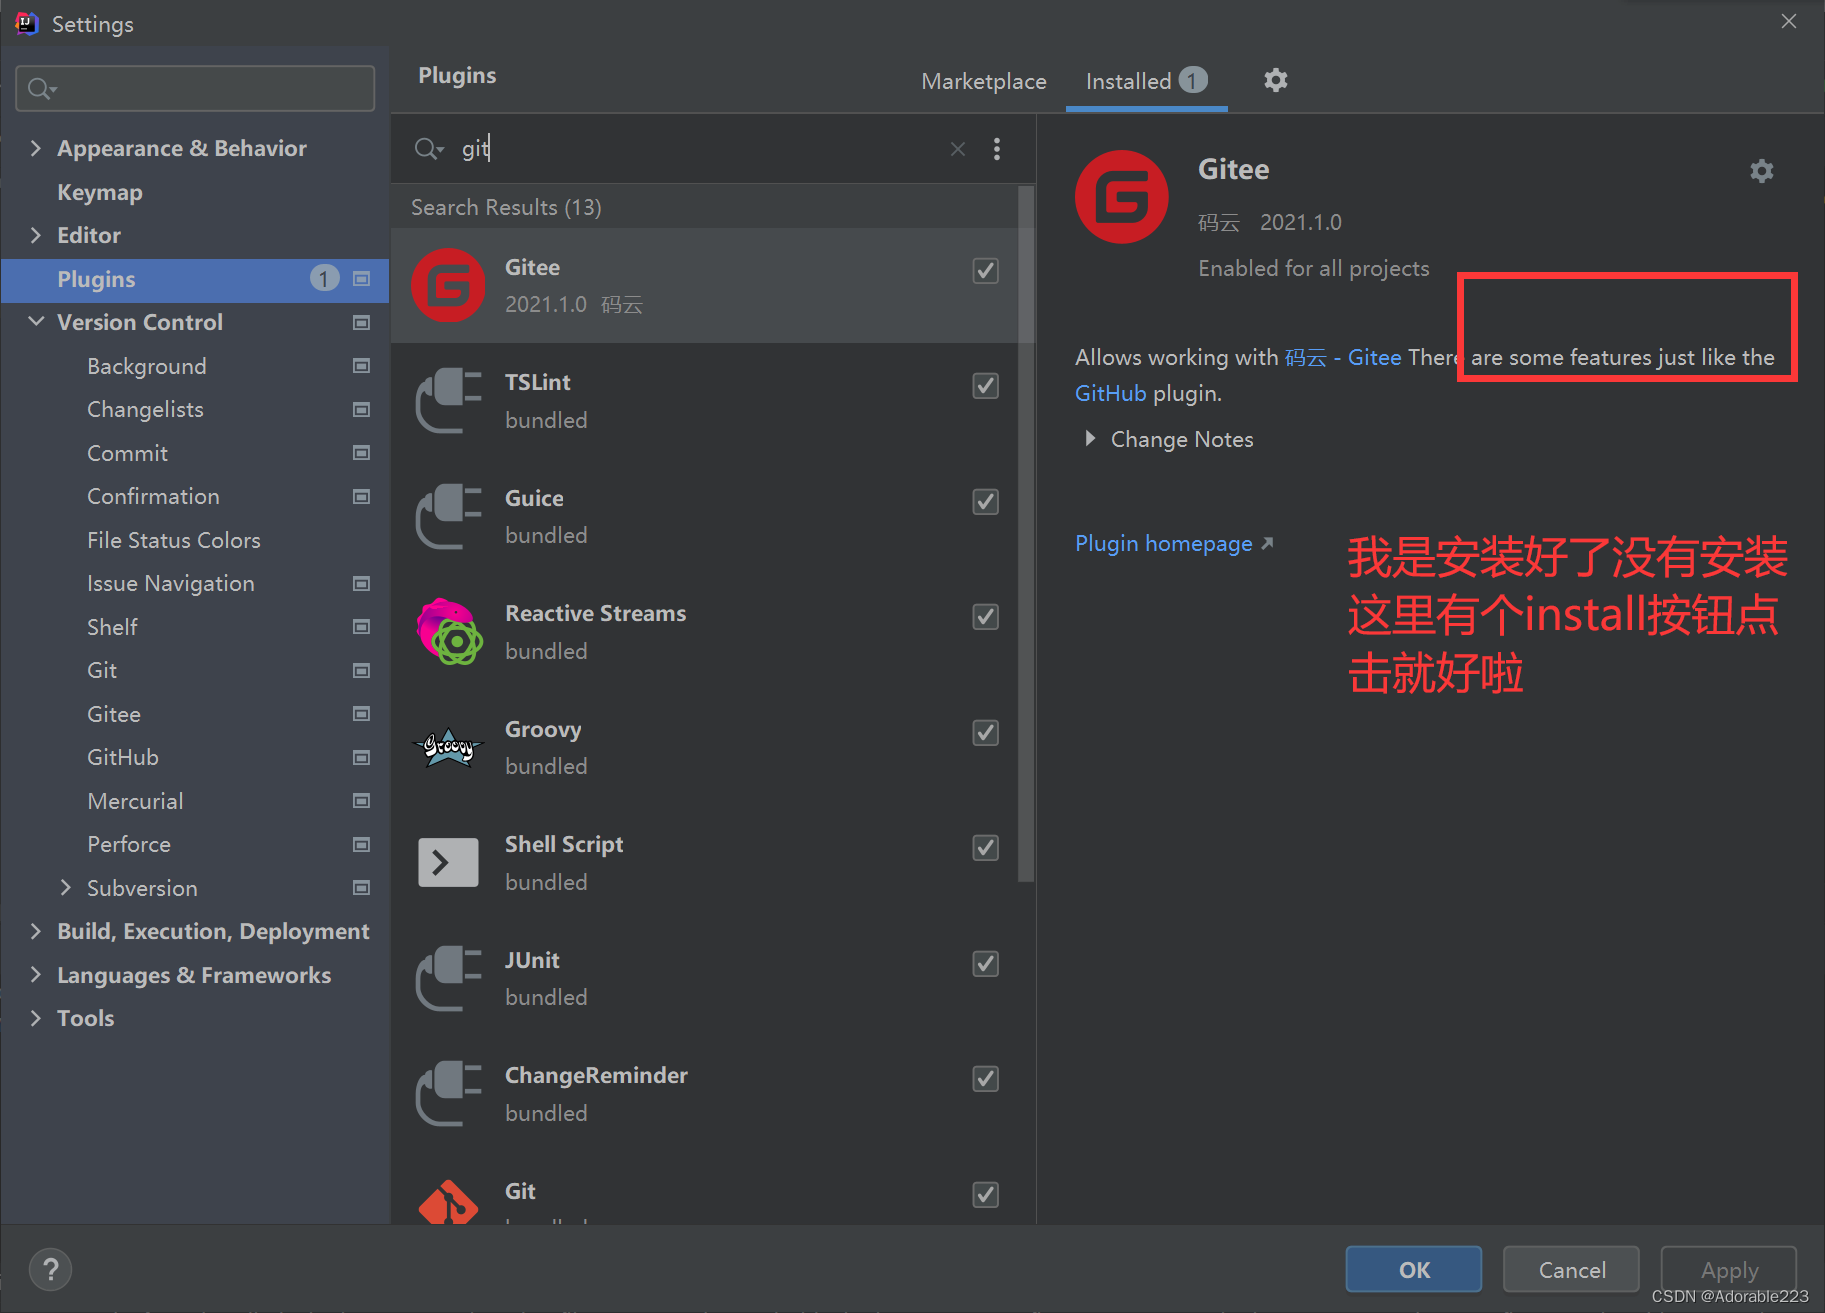Open the 码云 - Gitee link in description
The image size is (1825, 1313).
(1342, 357)
